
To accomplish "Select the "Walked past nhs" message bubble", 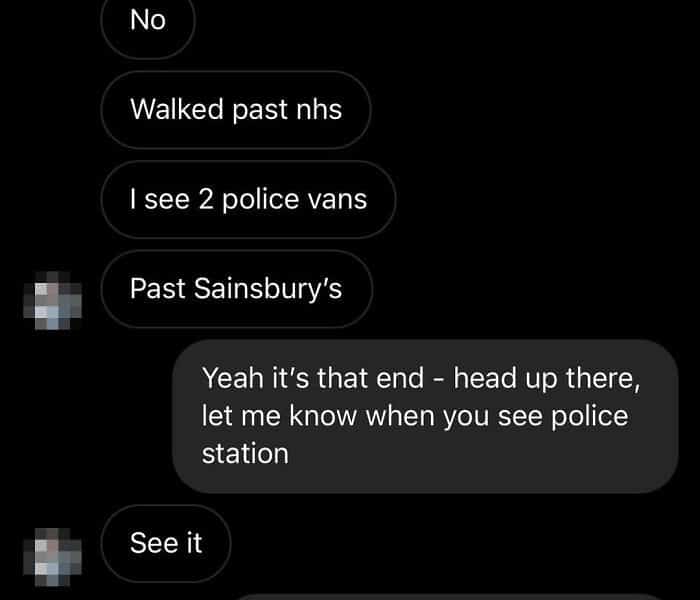I will pos(236,110).
